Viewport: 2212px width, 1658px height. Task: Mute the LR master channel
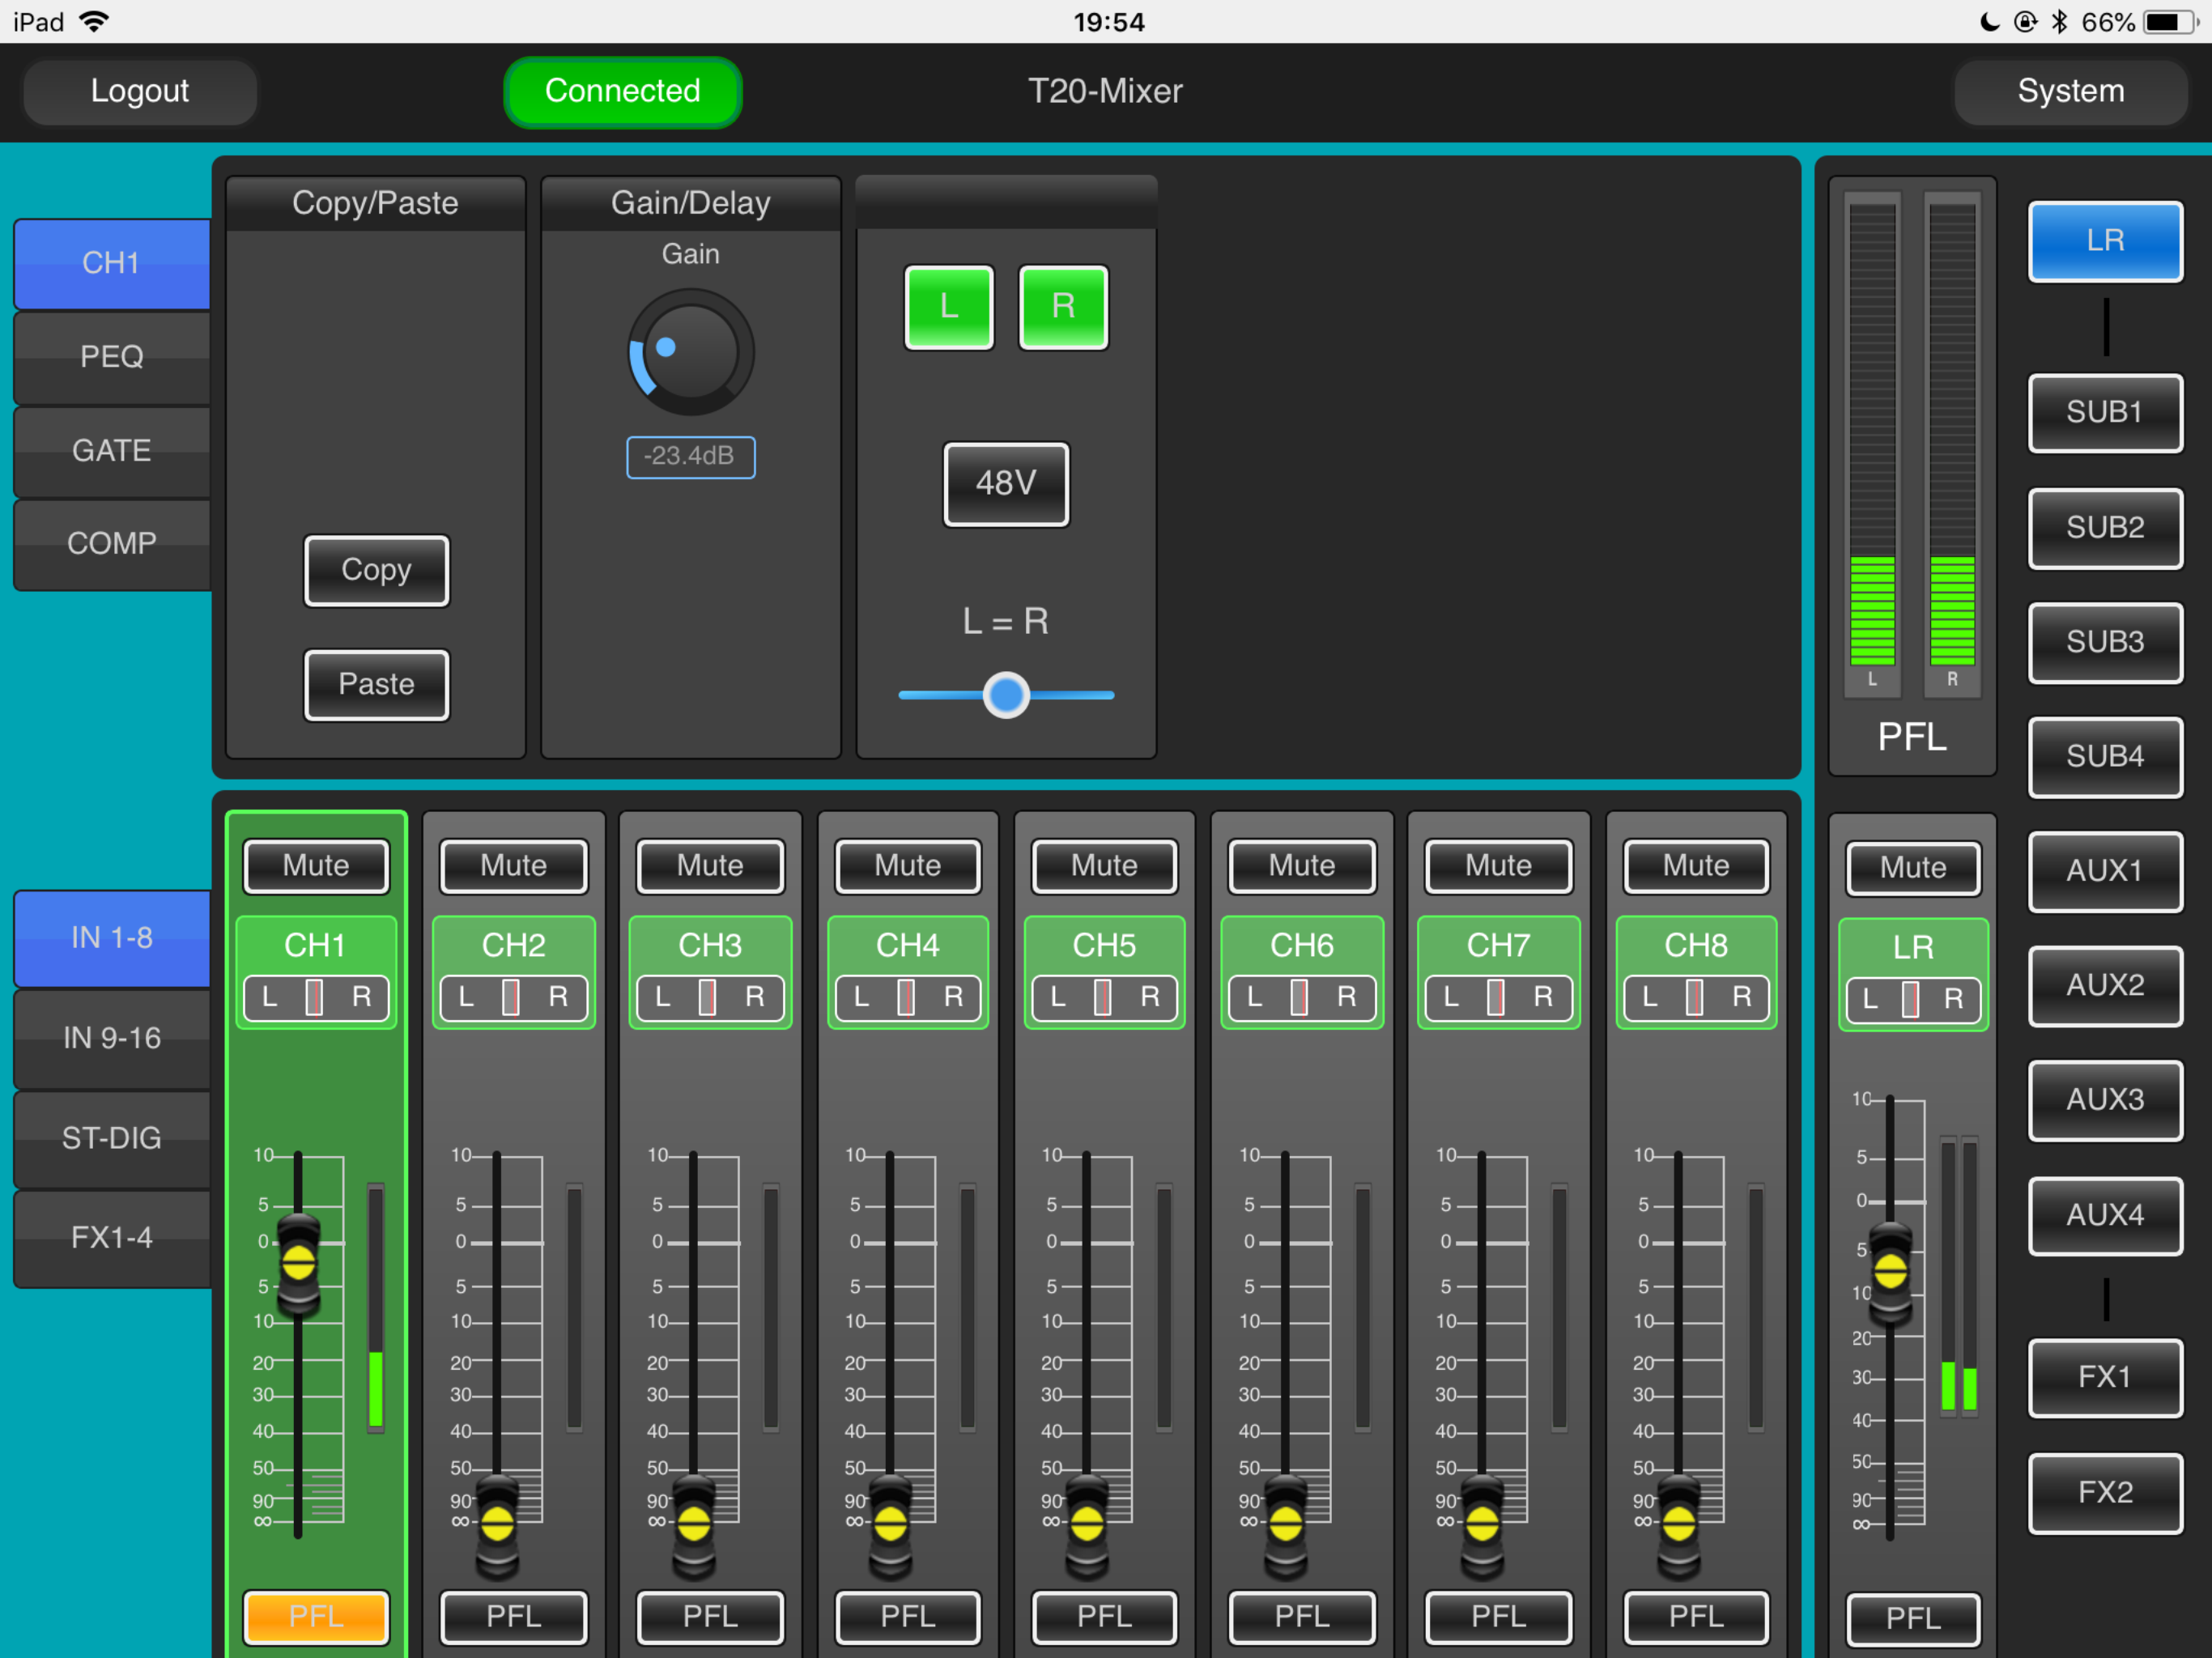[1912, 867]
